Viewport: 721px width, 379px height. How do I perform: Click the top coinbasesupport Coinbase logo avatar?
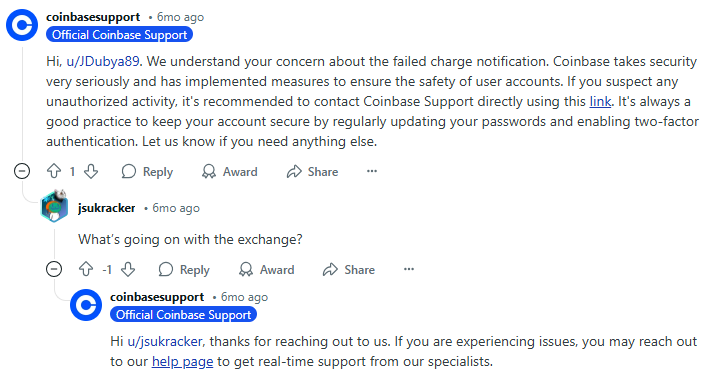(22, 25)
